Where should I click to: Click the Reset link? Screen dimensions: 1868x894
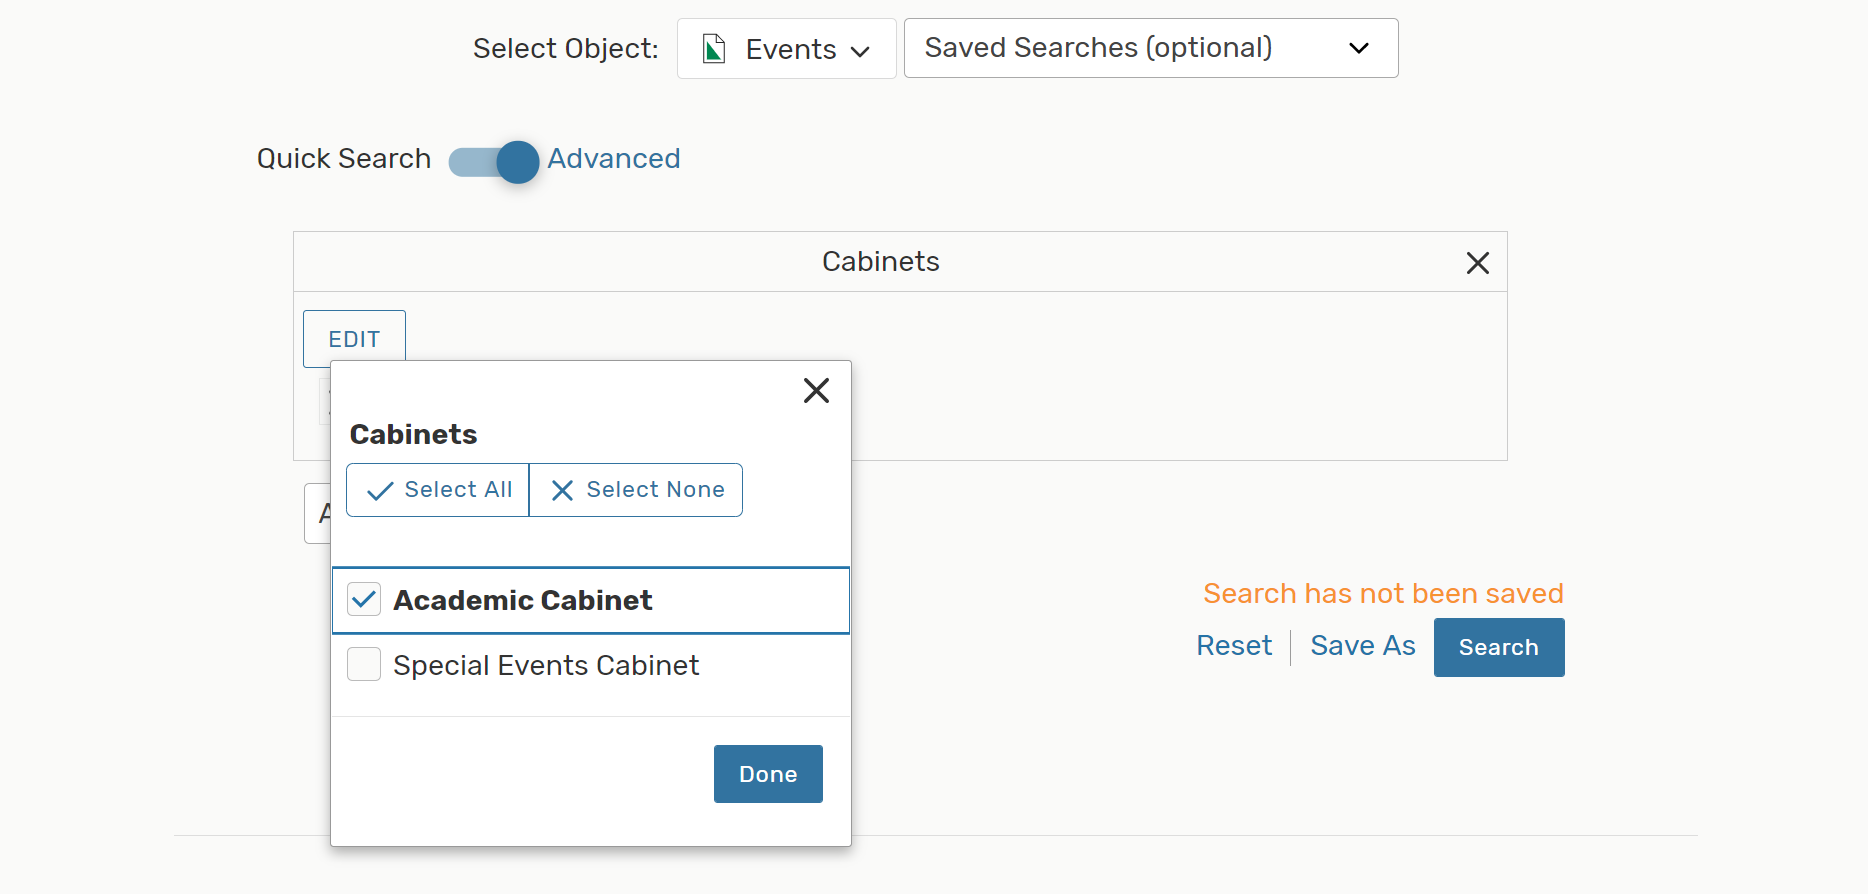[1234, 646]
